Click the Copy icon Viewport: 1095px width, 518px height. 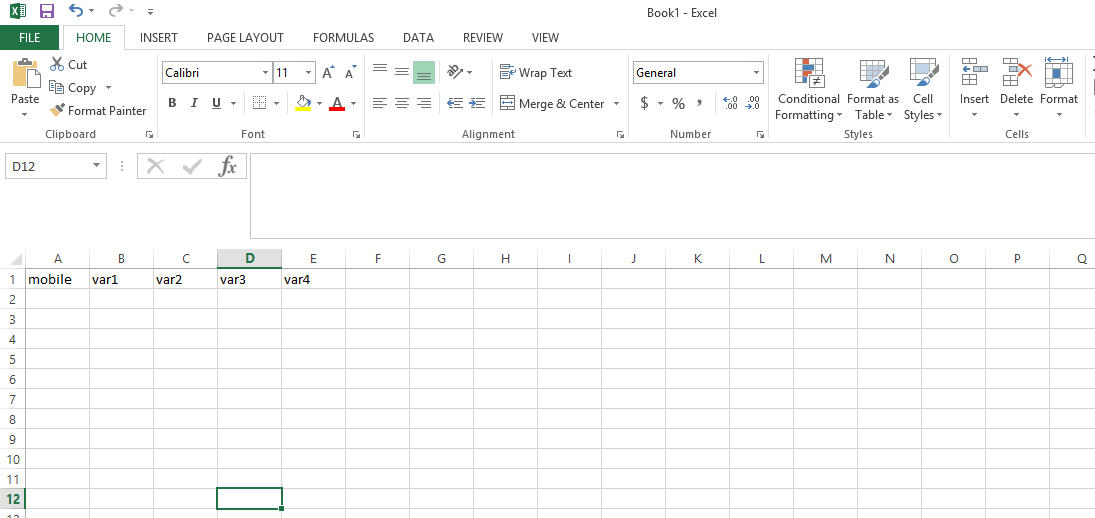pos(57,88)
